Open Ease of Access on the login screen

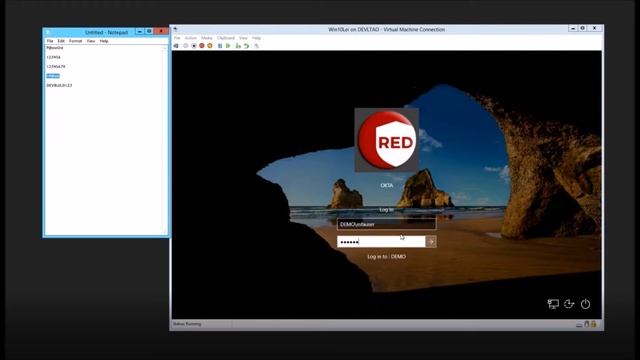click(569, 304)
